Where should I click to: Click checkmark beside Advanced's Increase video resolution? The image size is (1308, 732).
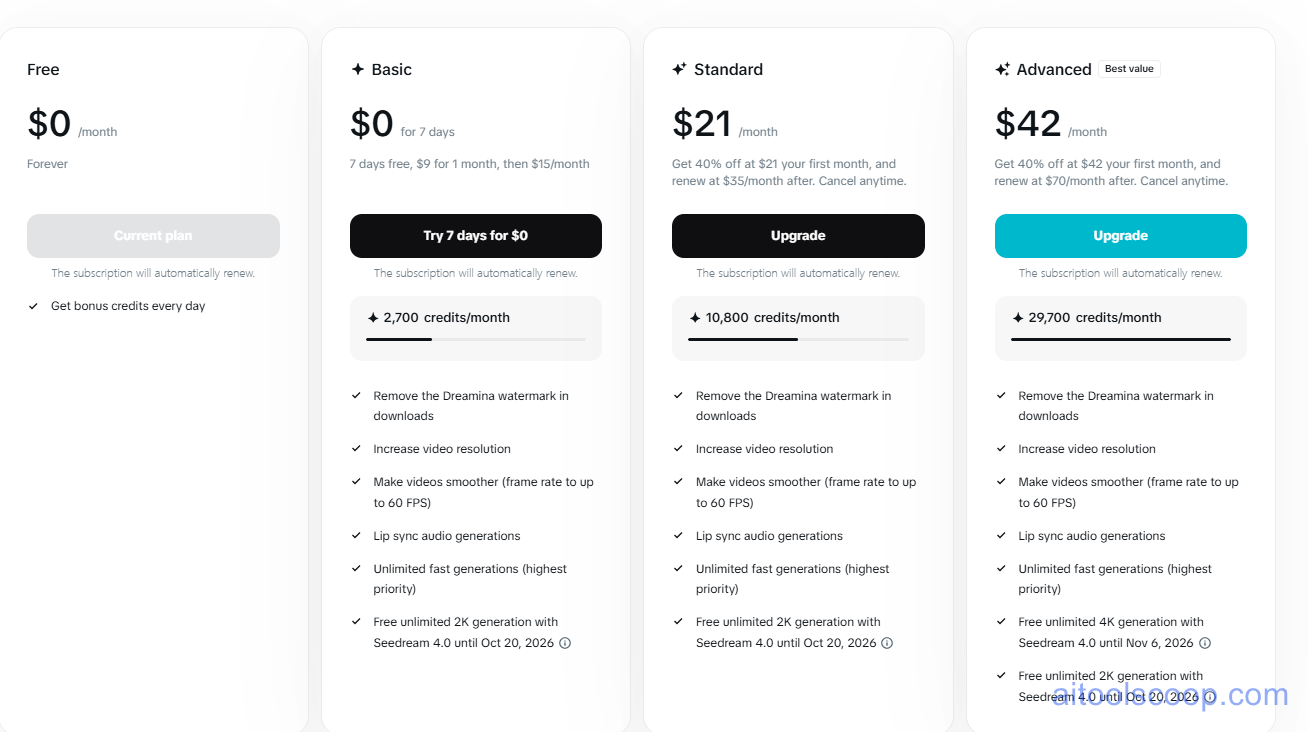point(1001,448)
